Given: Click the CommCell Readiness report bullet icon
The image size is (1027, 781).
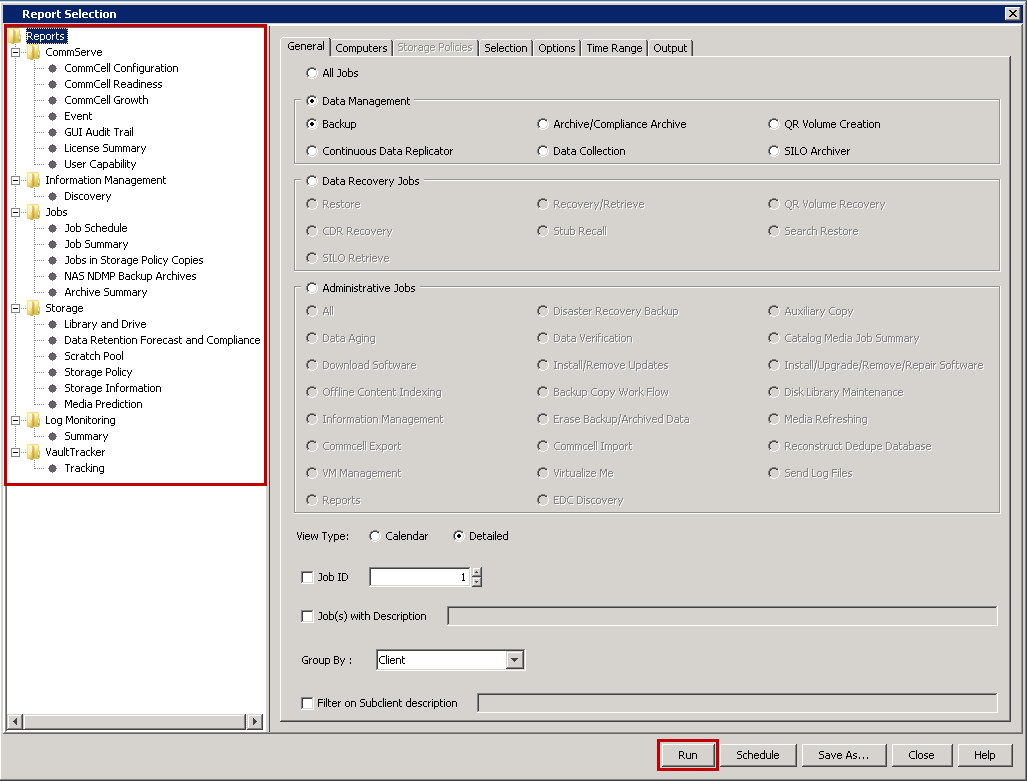Looking at the screenshot, I should [x=52, y=84].
